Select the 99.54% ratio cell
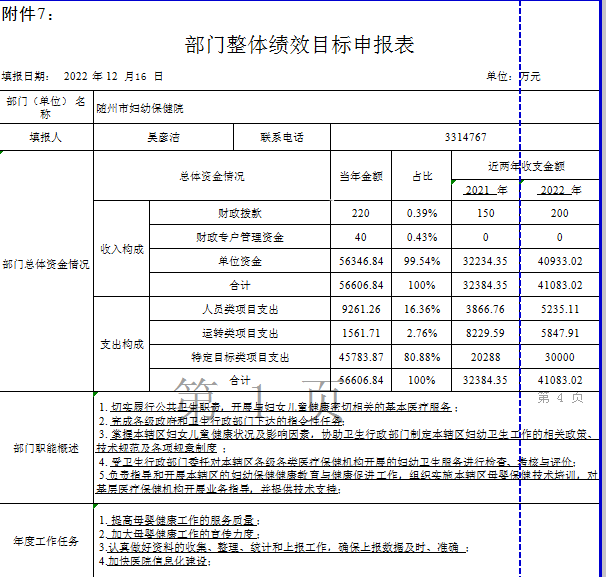The width and height of the screenshot is (606, 577). click(422, 261)
